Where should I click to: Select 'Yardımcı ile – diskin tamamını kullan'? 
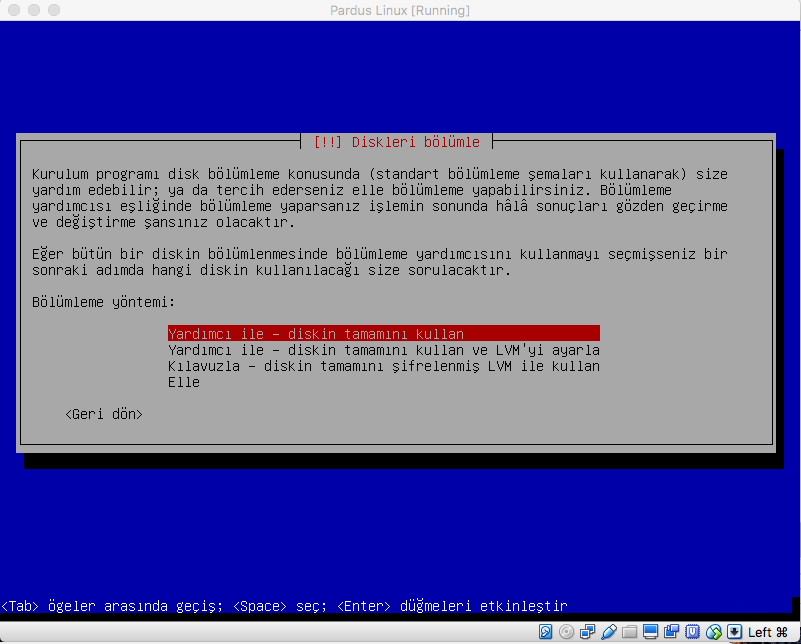(383, 334)
